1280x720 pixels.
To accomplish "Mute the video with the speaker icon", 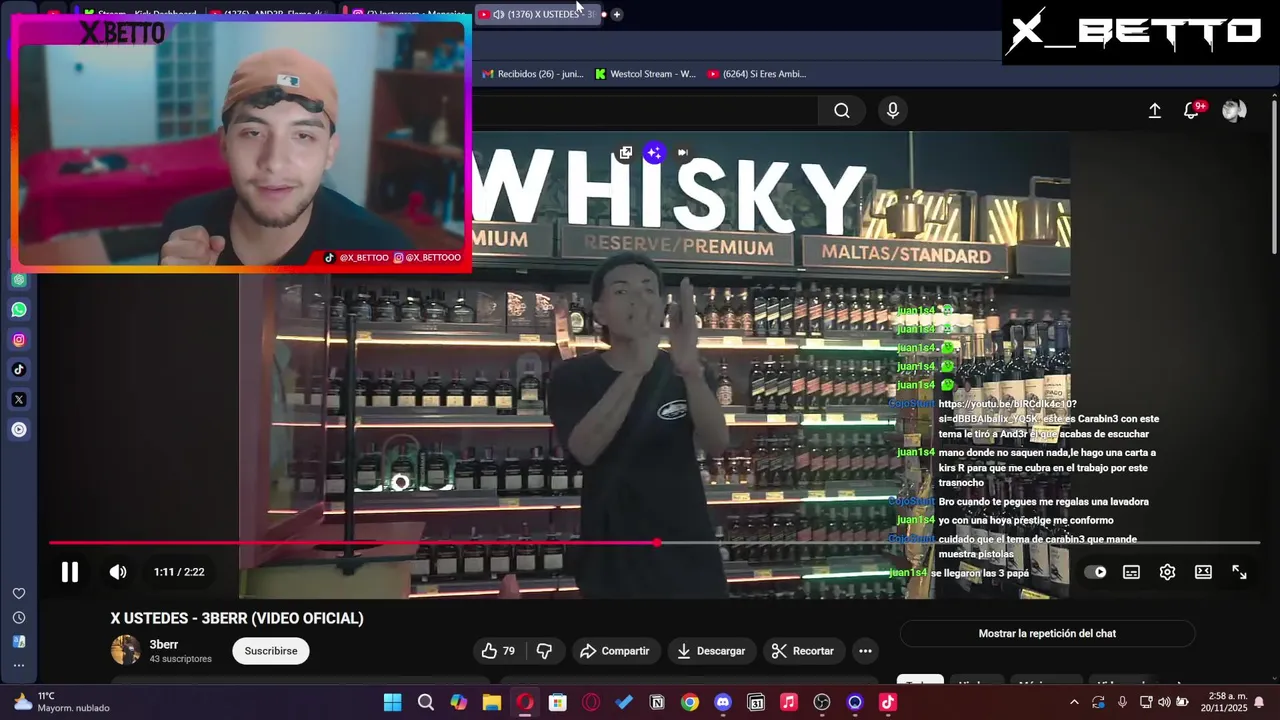I will (x=118, y=572).
